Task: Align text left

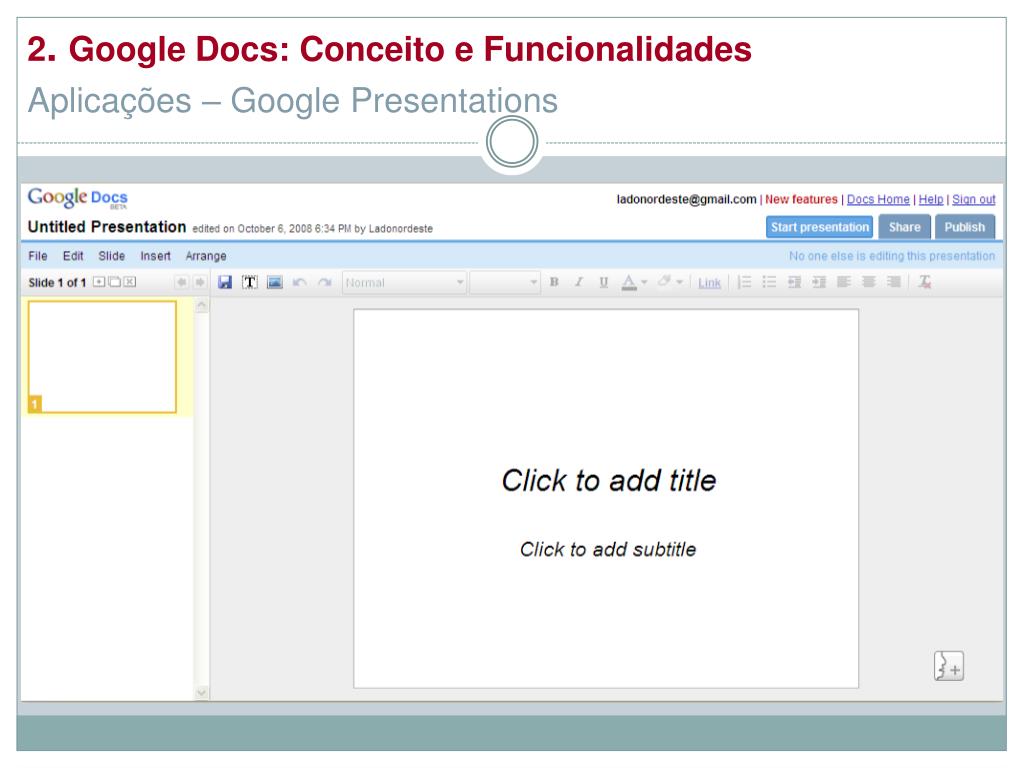Action: [x=844, y=282]
